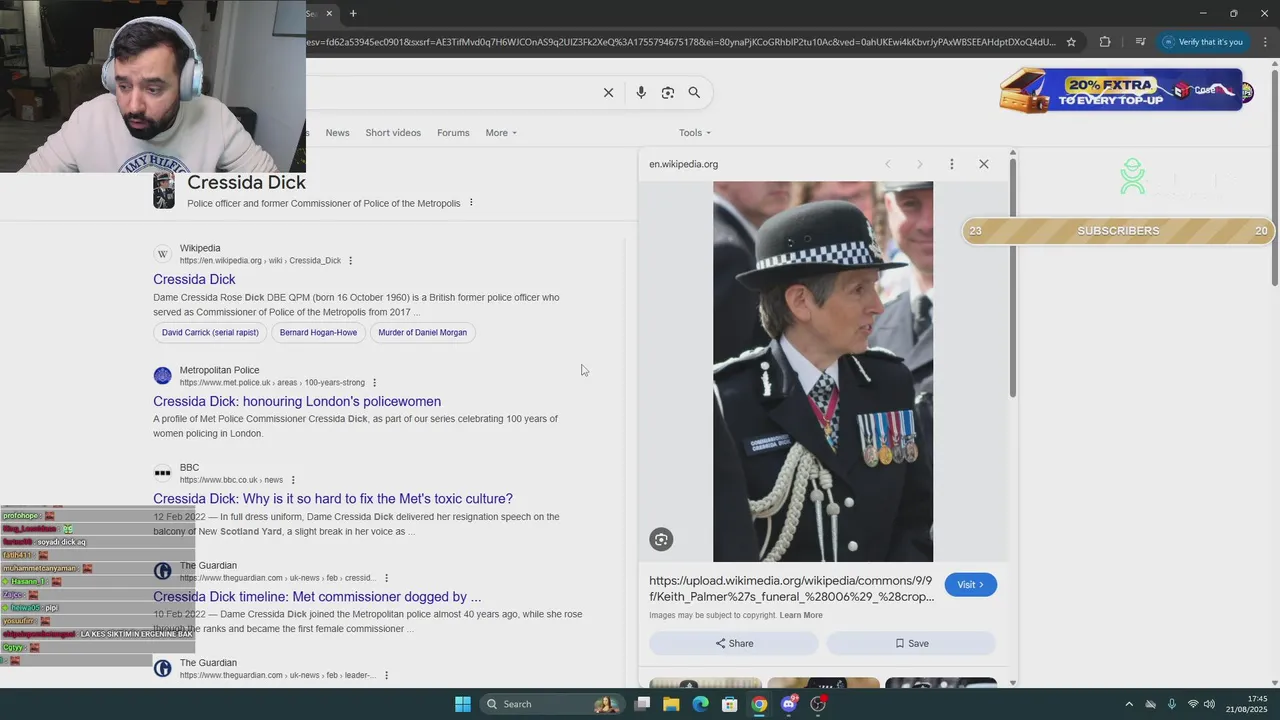The width and height of the screenshot is (1280, 720).
Task: Click the magnifier search submit icon
Action: click(x=694, y=92)
